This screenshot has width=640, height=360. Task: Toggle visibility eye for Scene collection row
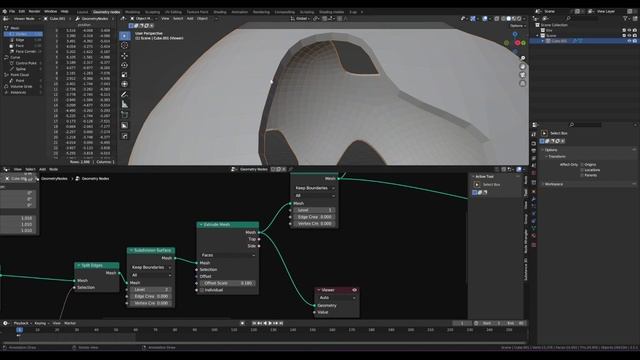[629, 36]
